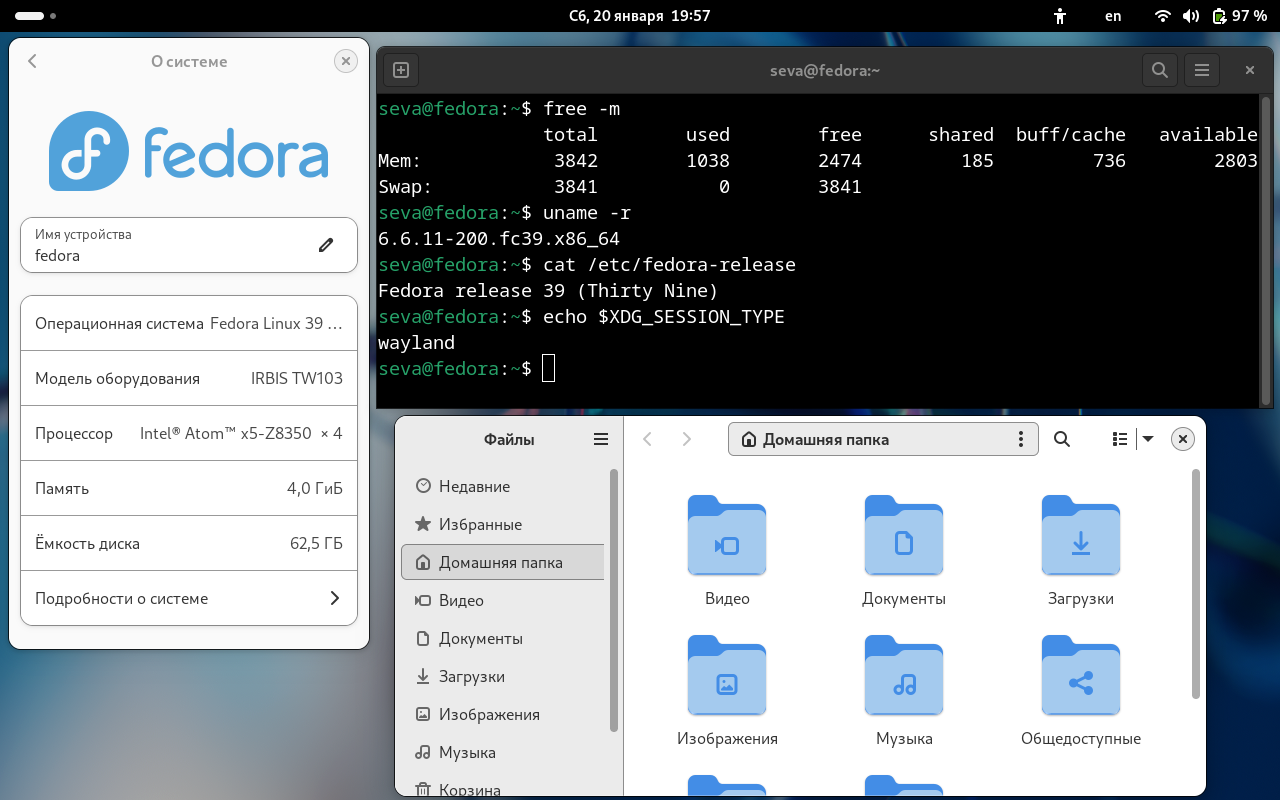1280x800 pixels.
Task: Open Files sidebar hamburger menu
Action: tap(601, 439)
